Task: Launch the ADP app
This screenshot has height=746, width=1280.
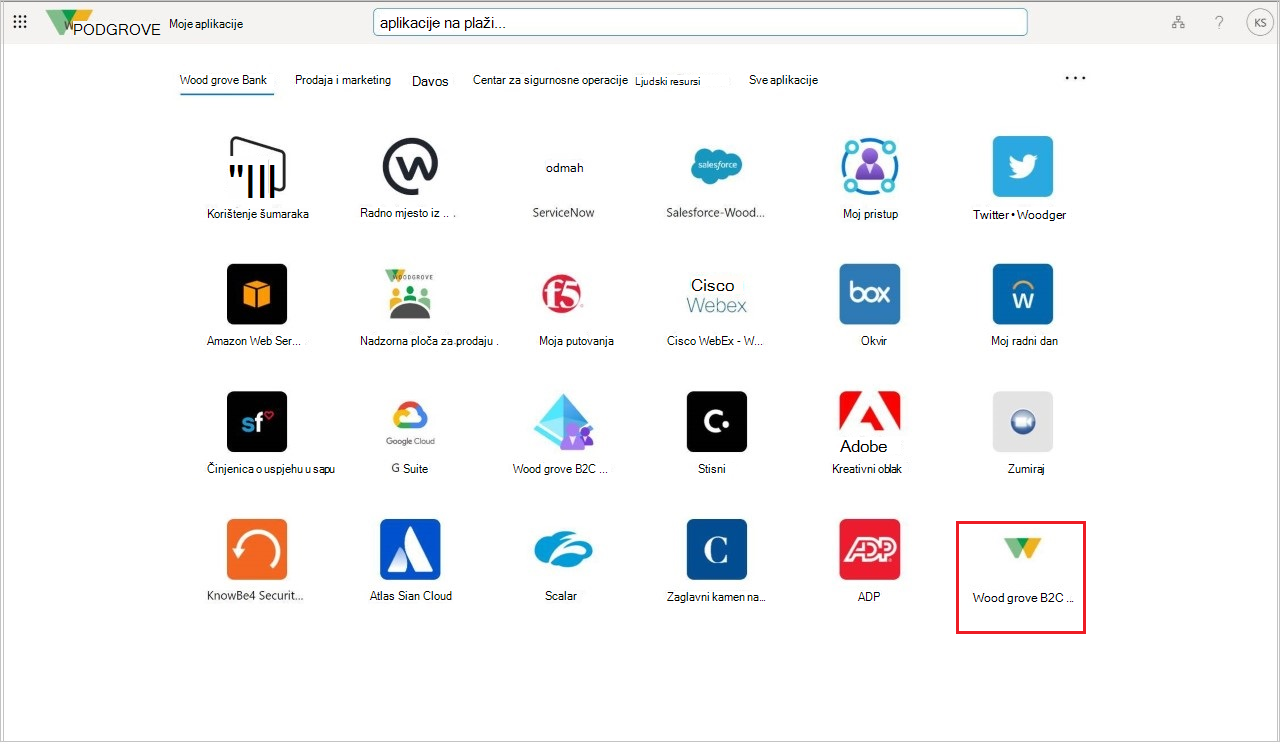Action: tap(870, 549)
